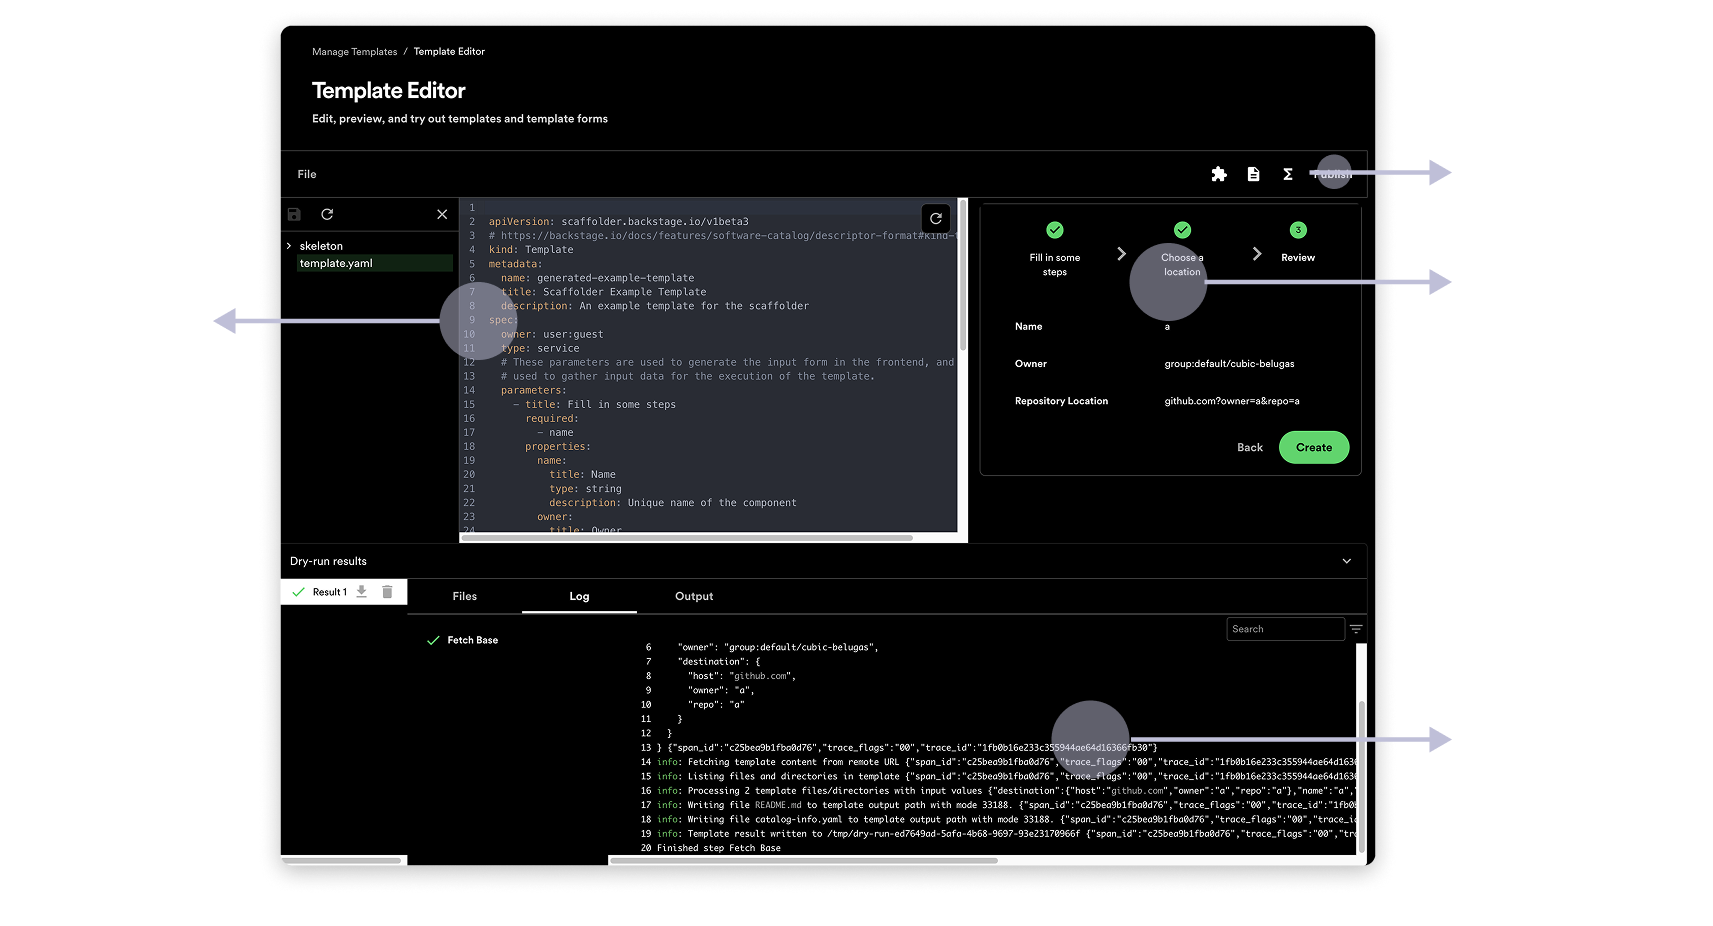Click the Back button in preview form
1713x926 pixels.
tap(1250, 448)
